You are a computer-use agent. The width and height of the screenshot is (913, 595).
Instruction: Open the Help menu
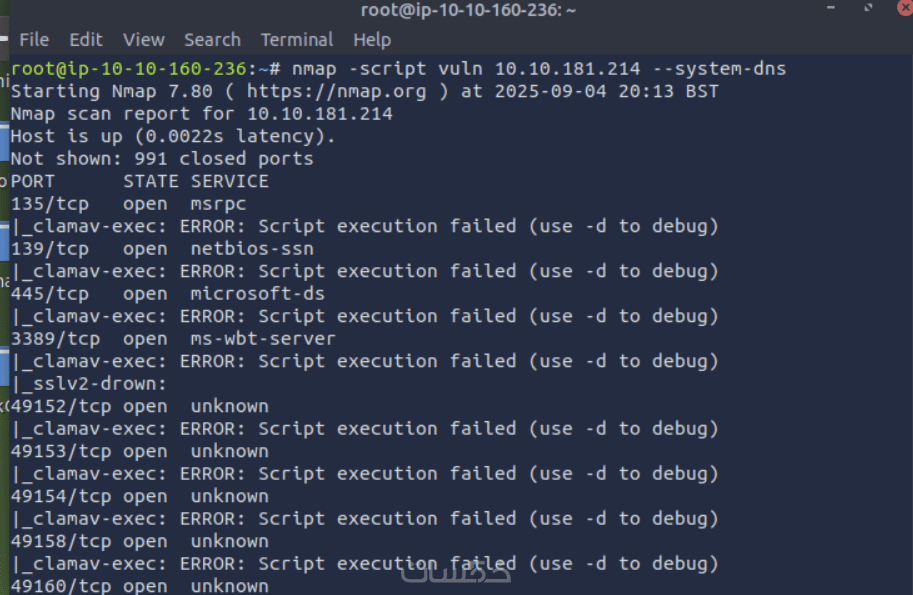point(371,40)
